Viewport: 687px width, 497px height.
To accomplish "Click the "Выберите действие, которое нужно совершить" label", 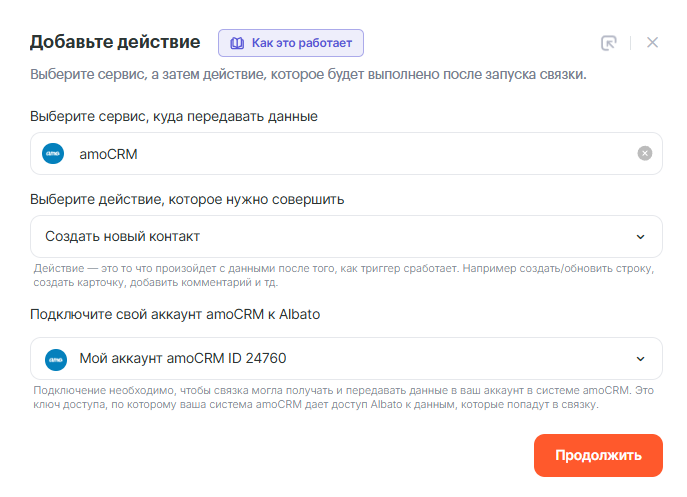I will [187, 199].
